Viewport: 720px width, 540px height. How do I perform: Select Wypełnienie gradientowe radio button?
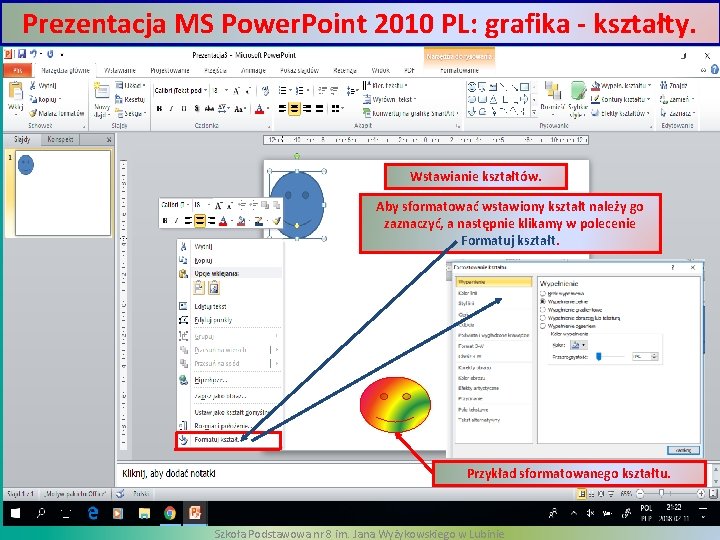[x=543, y=309]
